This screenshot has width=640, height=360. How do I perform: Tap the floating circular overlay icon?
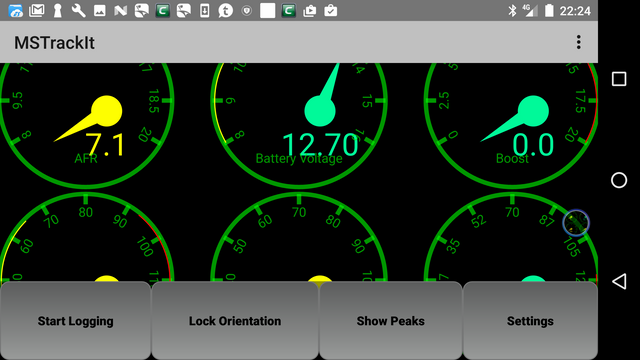point(576,223)
